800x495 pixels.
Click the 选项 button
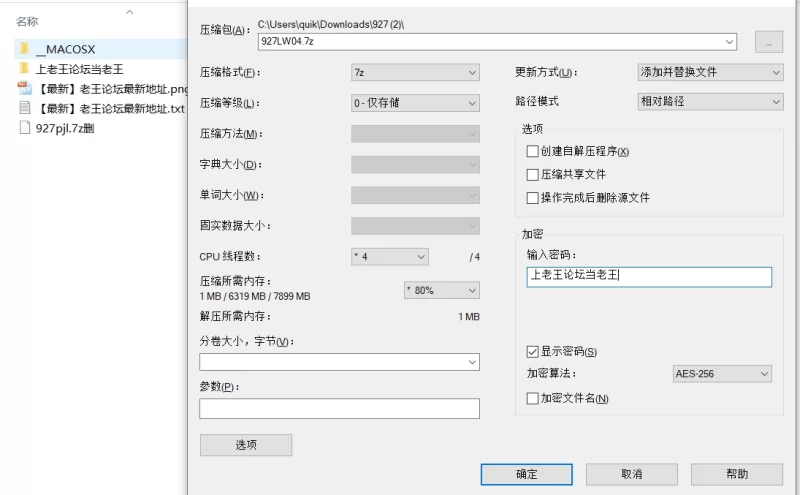[246, 445]
